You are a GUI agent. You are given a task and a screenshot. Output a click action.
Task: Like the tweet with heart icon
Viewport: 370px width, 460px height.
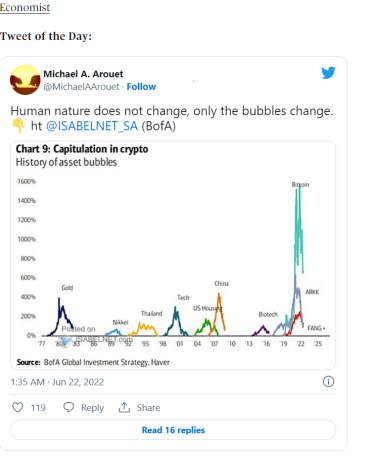[x=18, y=407]
